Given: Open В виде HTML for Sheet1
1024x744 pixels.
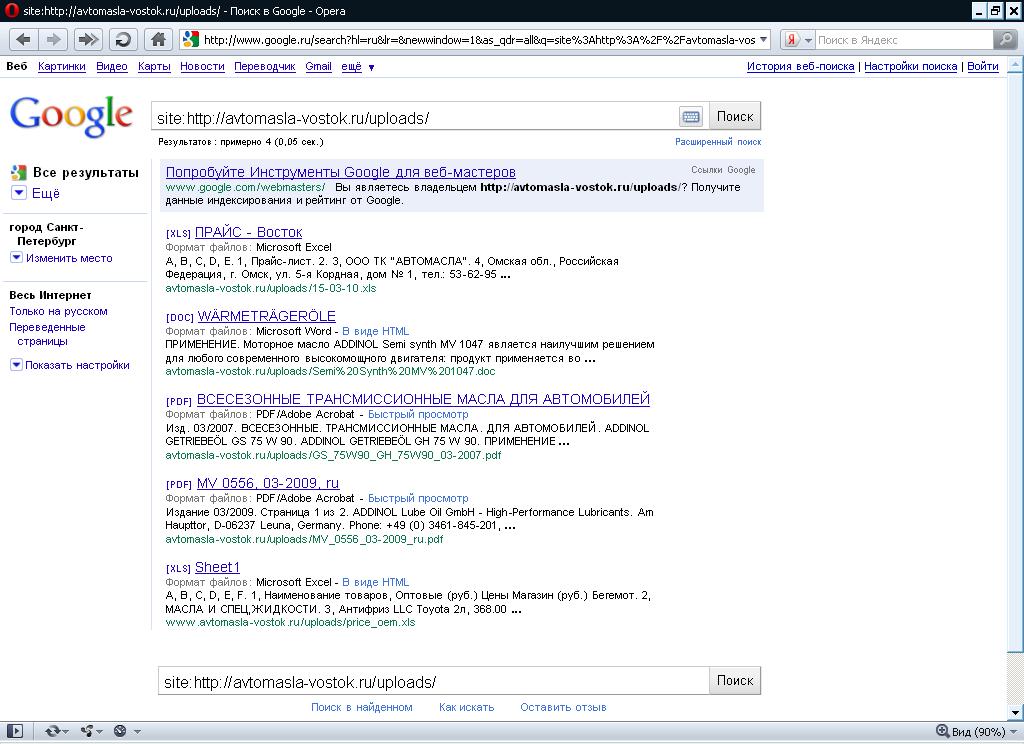Looking at the screenshot, I should click(376, 582).
